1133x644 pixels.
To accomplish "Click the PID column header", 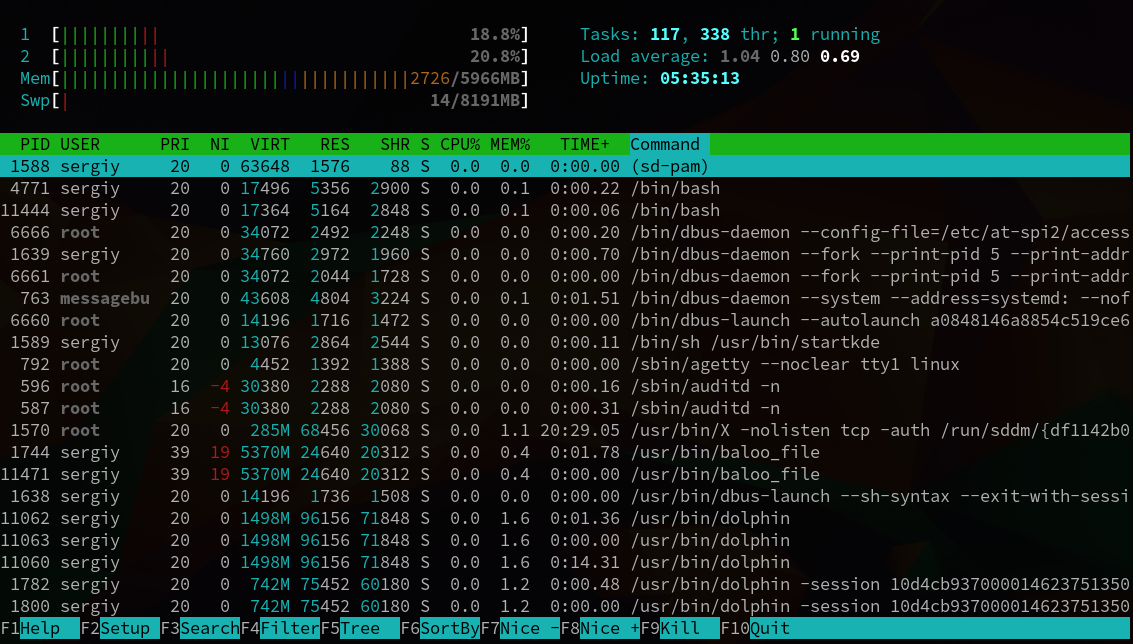I will tap(35, 145).
